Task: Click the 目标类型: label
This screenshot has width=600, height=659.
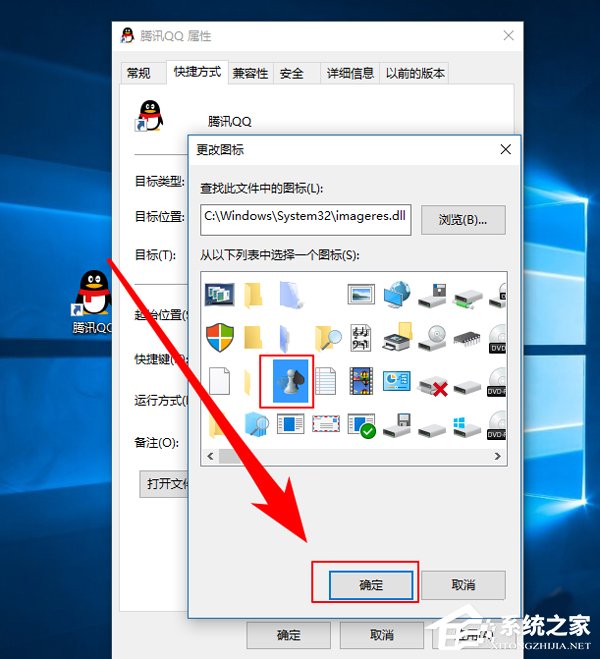Action: point(160,182)
